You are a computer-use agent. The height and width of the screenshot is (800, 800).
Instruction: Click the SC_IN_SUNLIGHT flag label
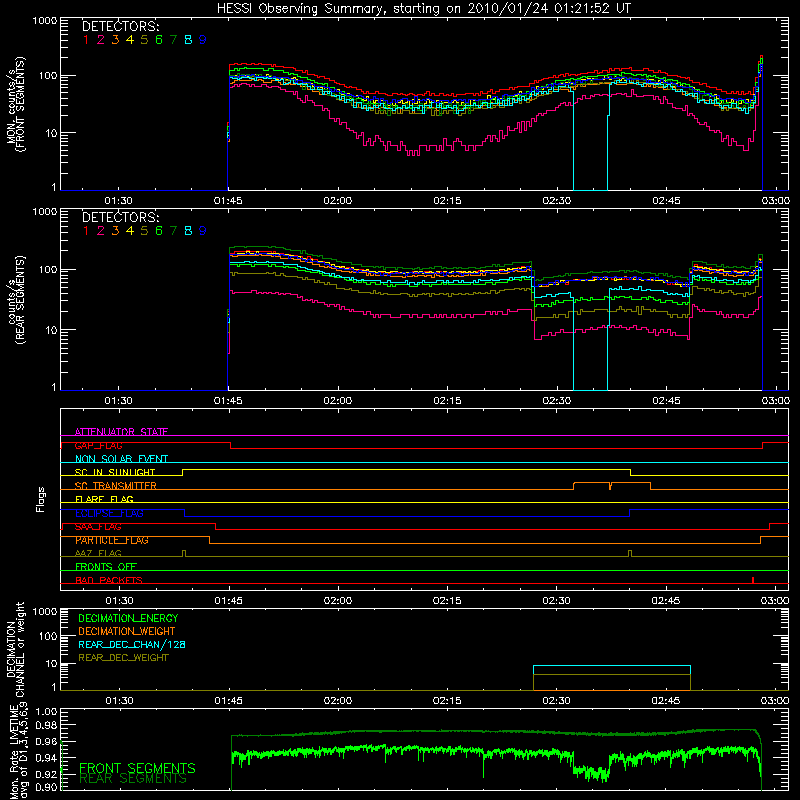click(x=115, y=472)
